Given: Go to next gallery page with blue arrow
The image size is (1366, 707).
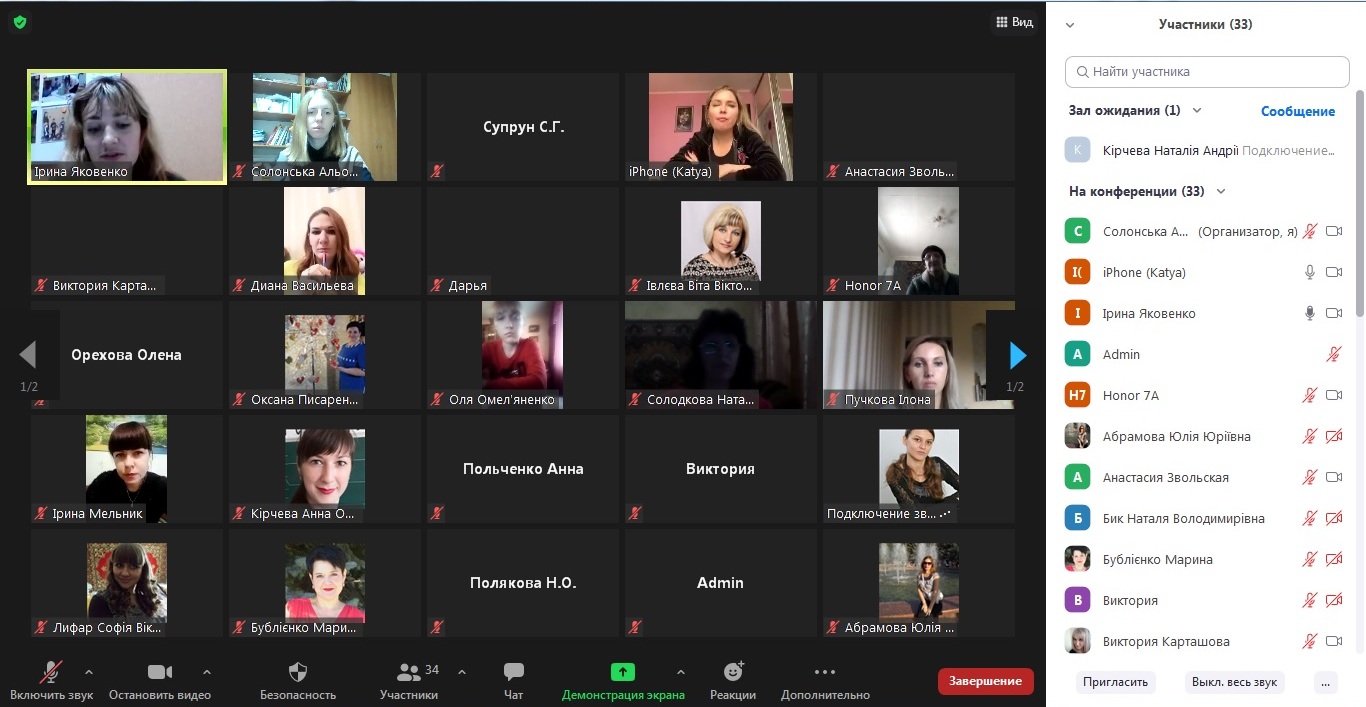Looking at the screenshot, I should coord(1017,355).
